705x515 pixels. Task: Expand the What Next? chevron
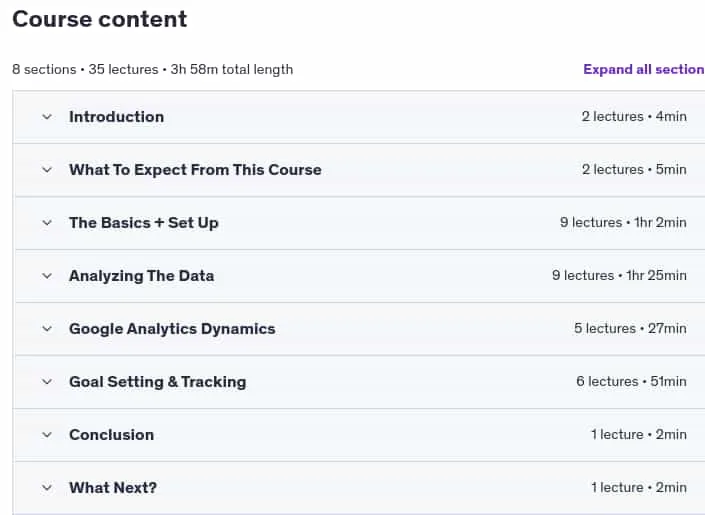(47, 488)
